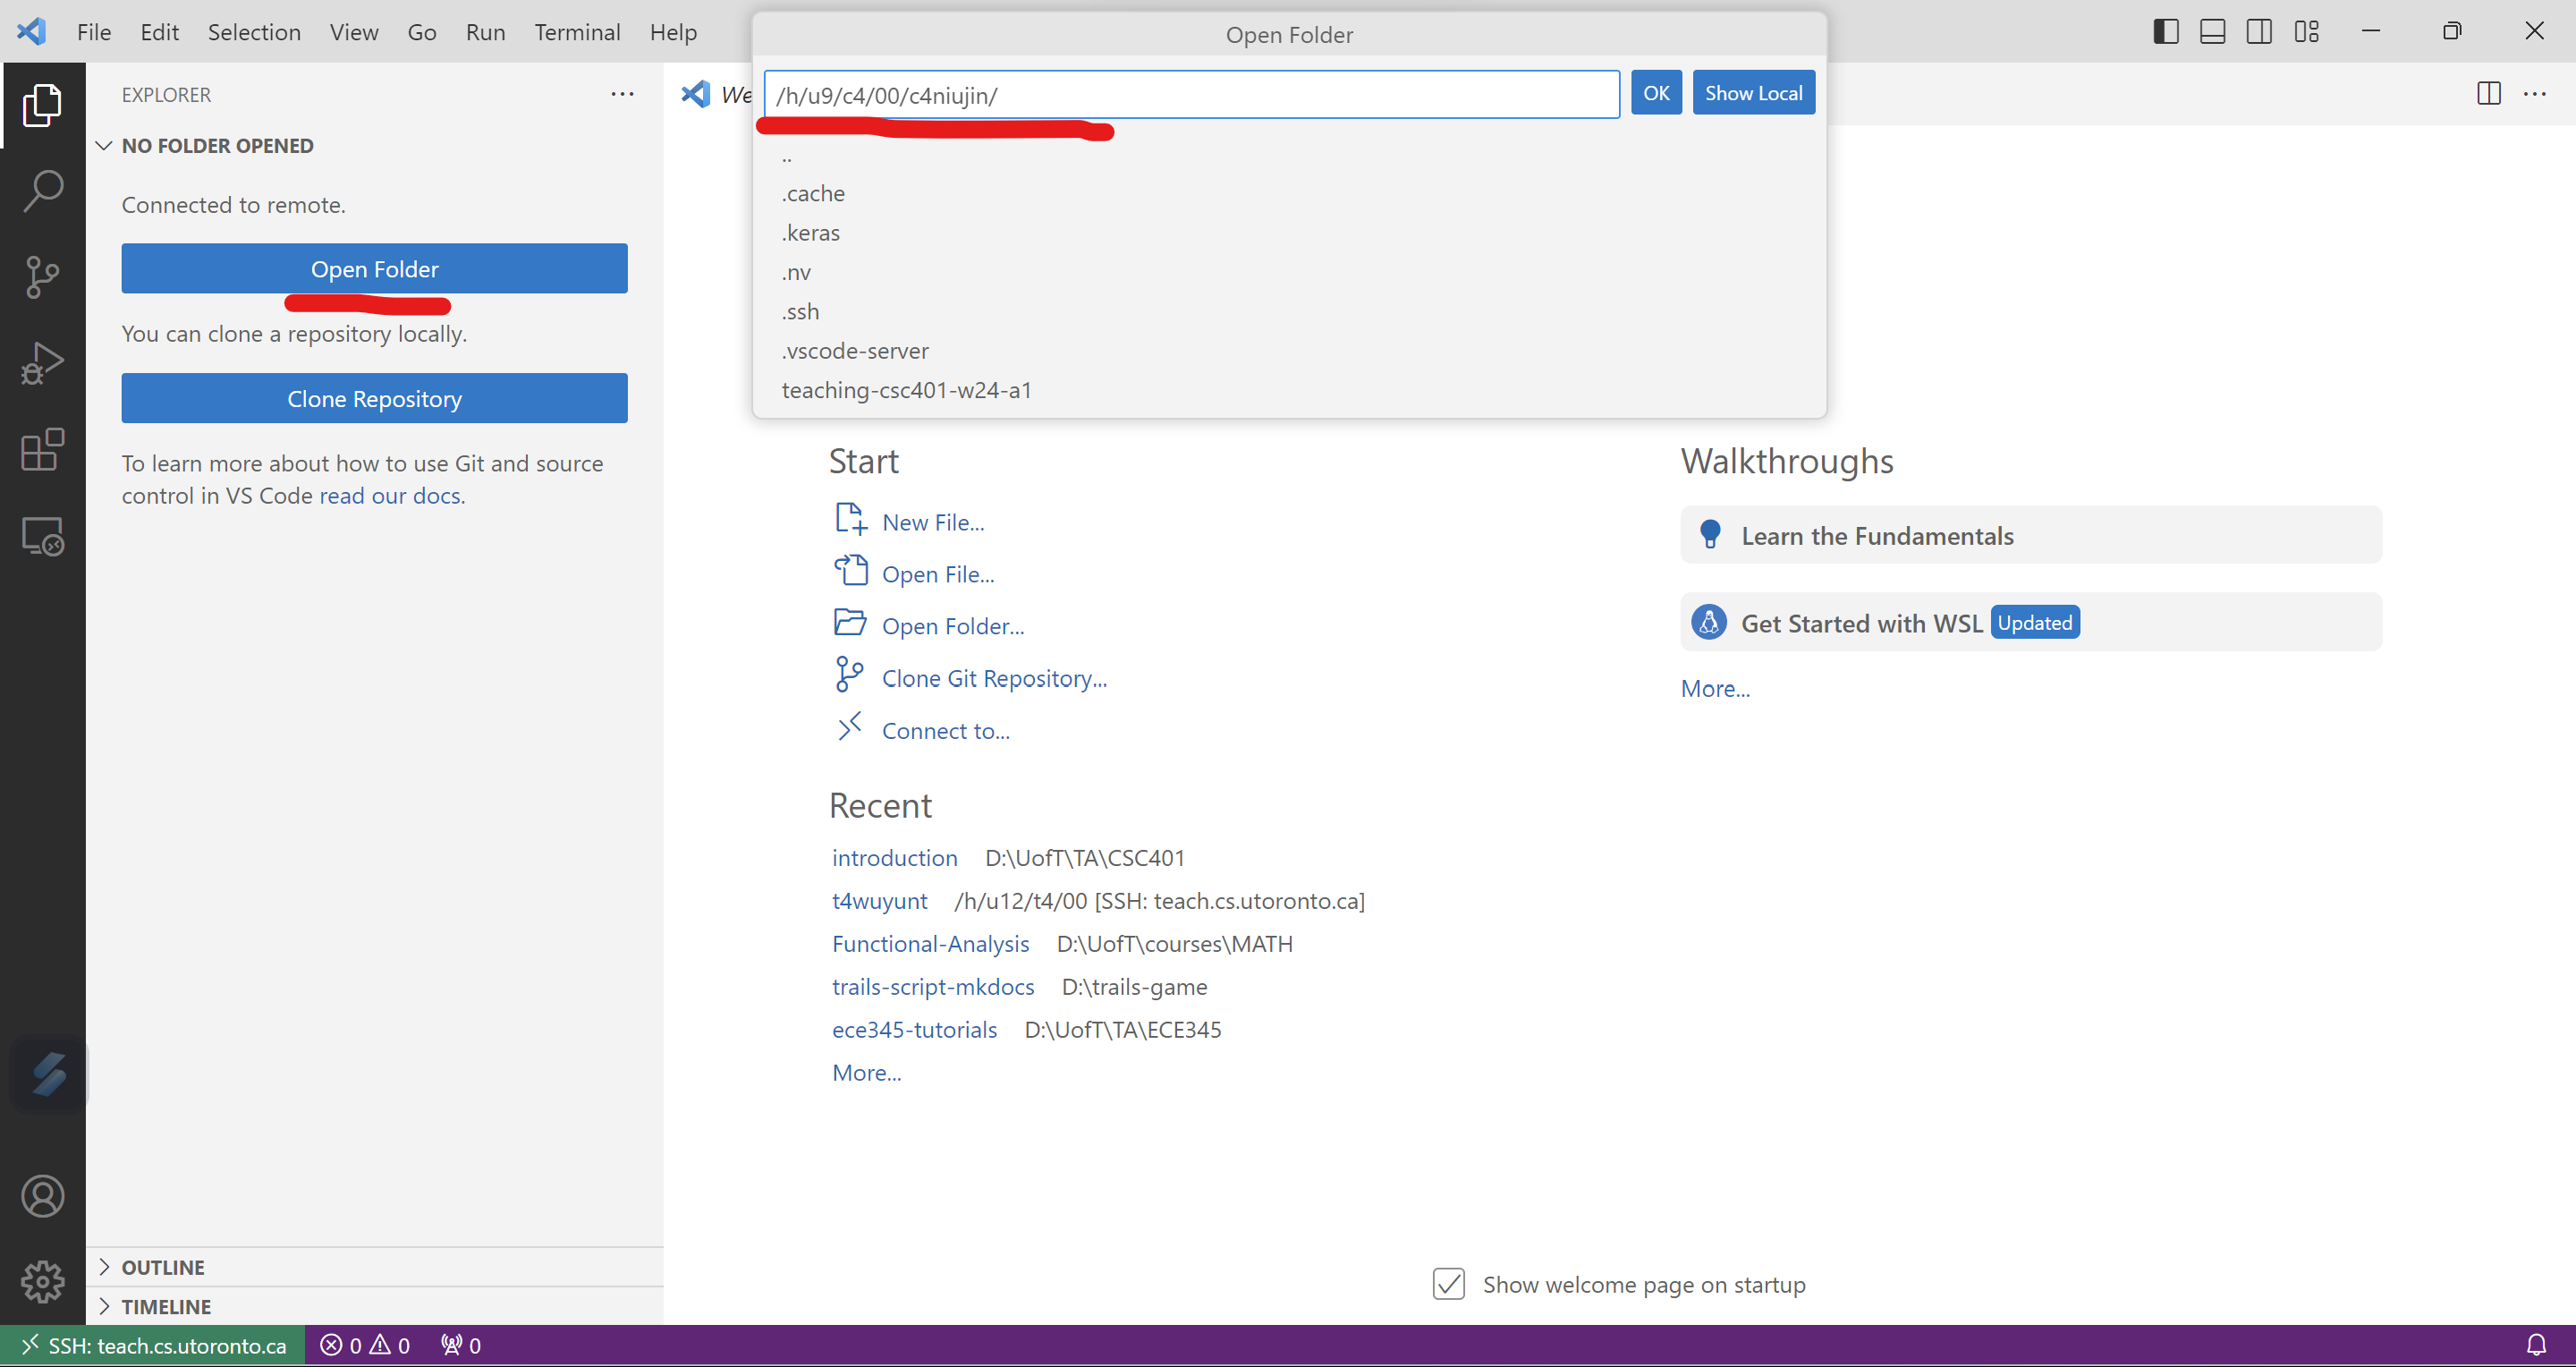Open the File menu

(94, 32)
